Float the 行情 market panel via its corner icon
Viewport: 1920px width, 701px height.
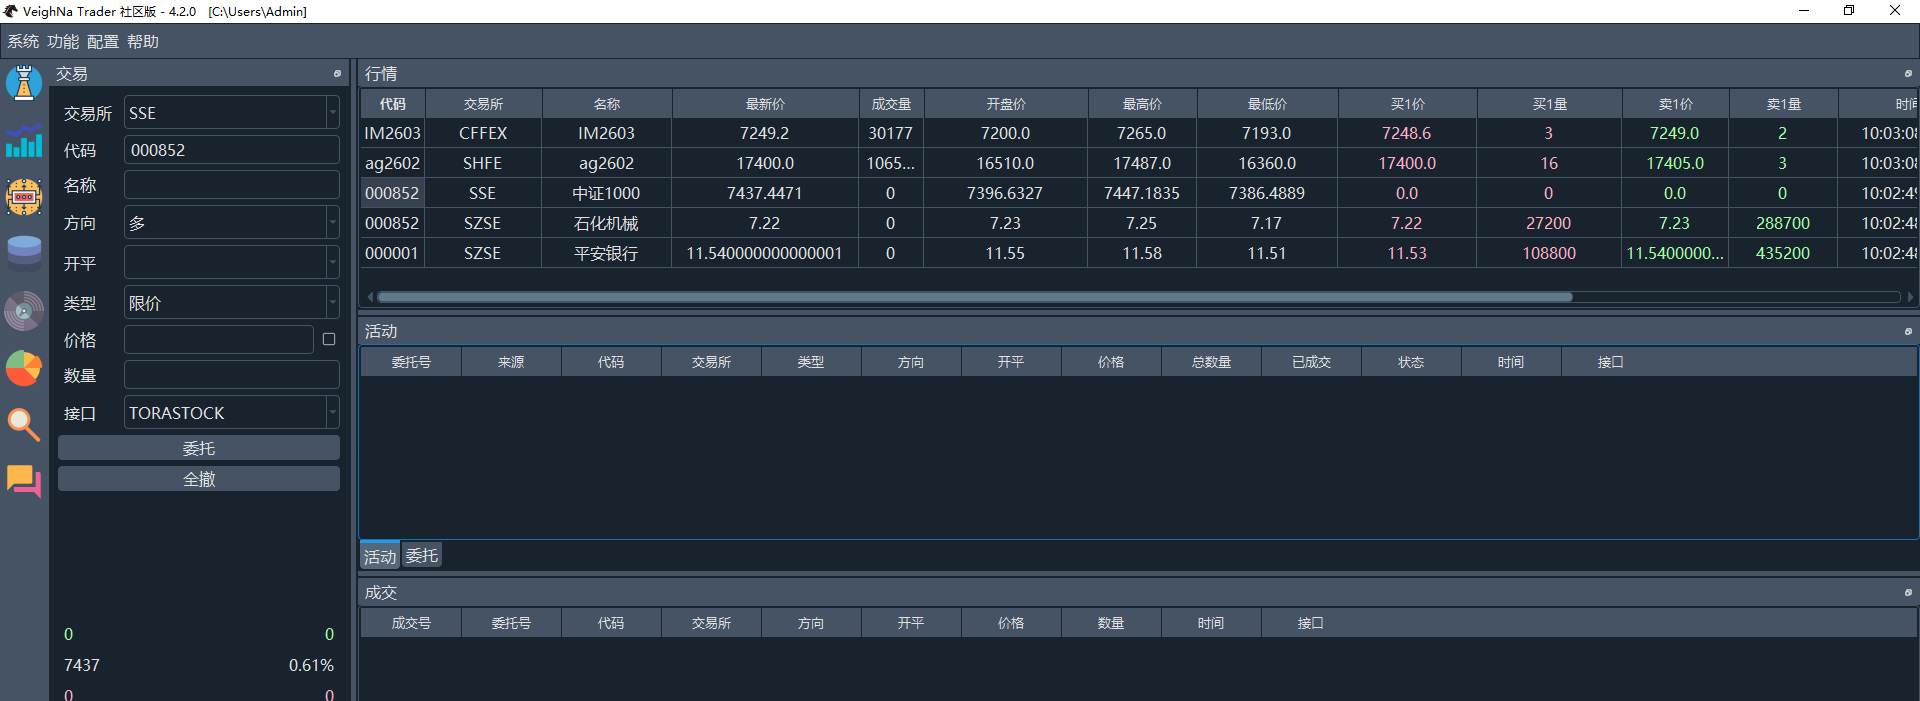1908,74
